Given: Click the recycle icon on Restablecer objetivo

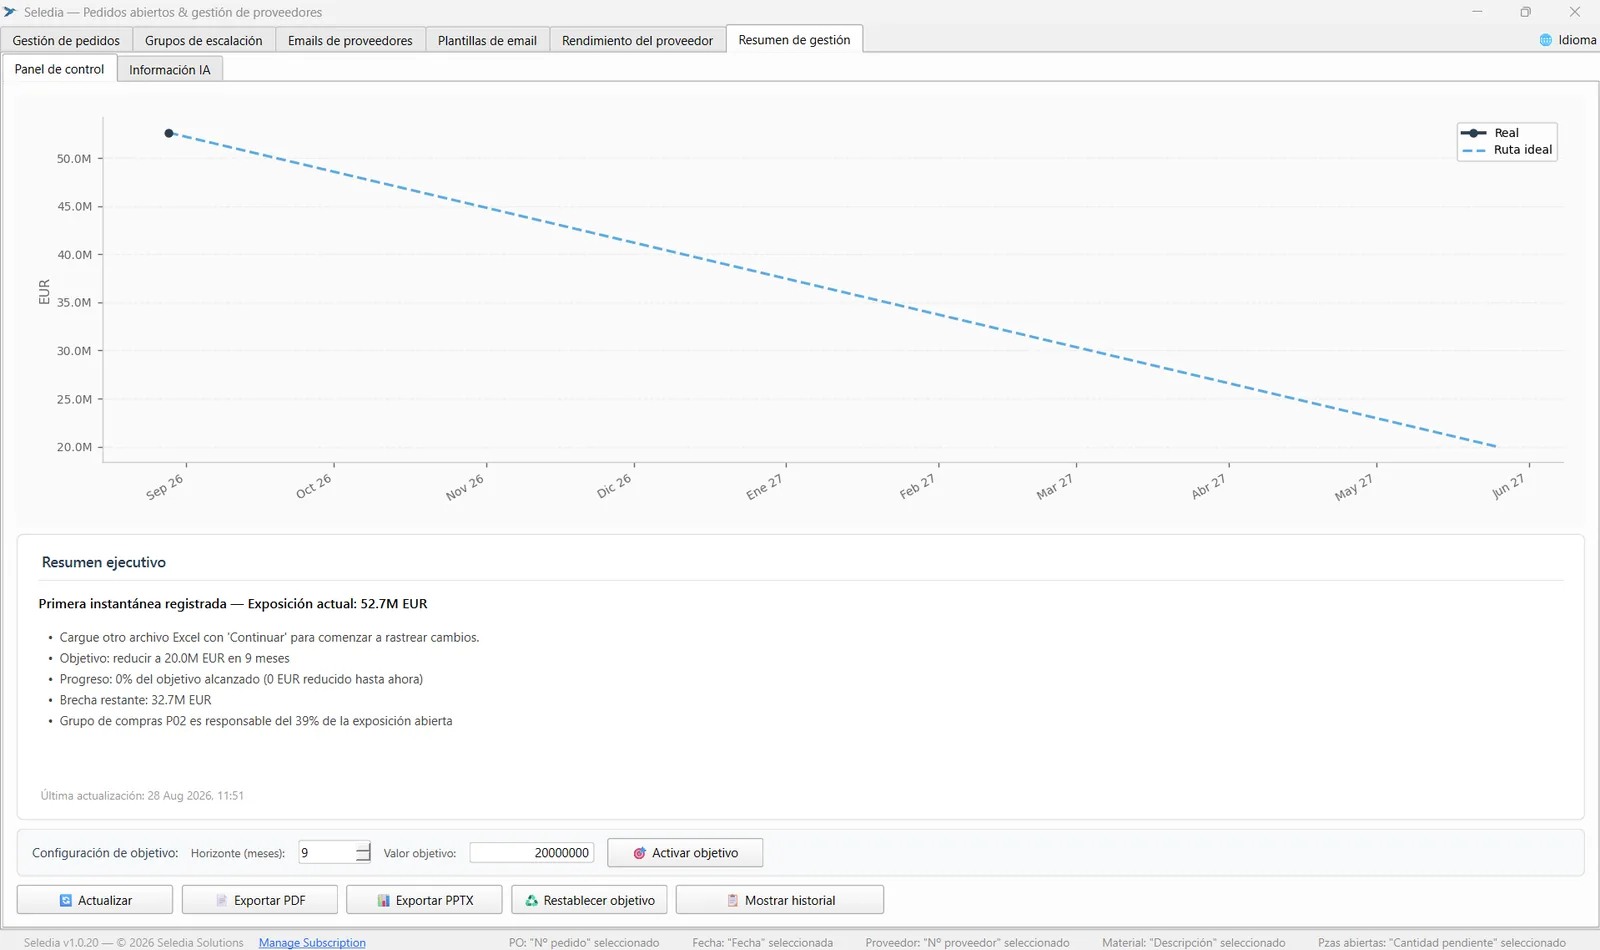Looking at the screenshot, I should click(531, 900).
